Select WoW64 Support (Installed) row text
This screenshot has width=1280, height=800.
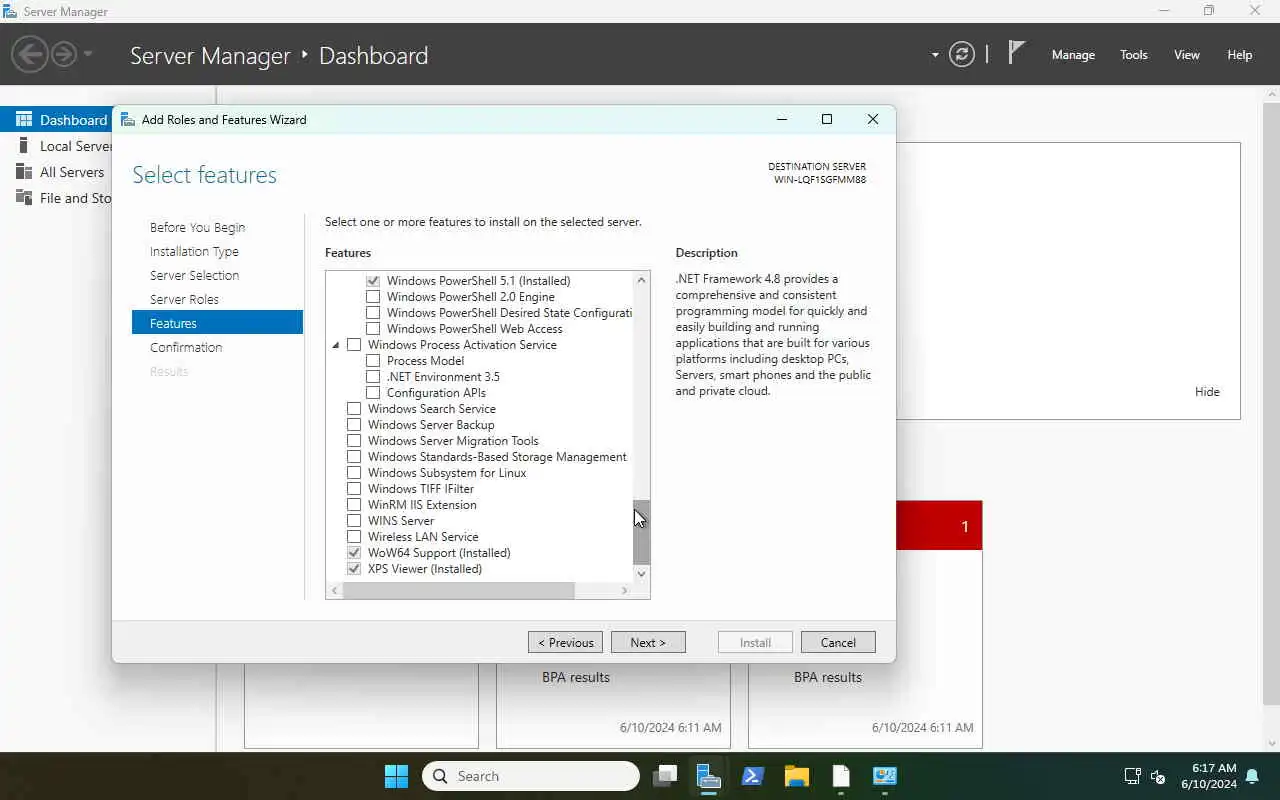[x=439, y=553]
